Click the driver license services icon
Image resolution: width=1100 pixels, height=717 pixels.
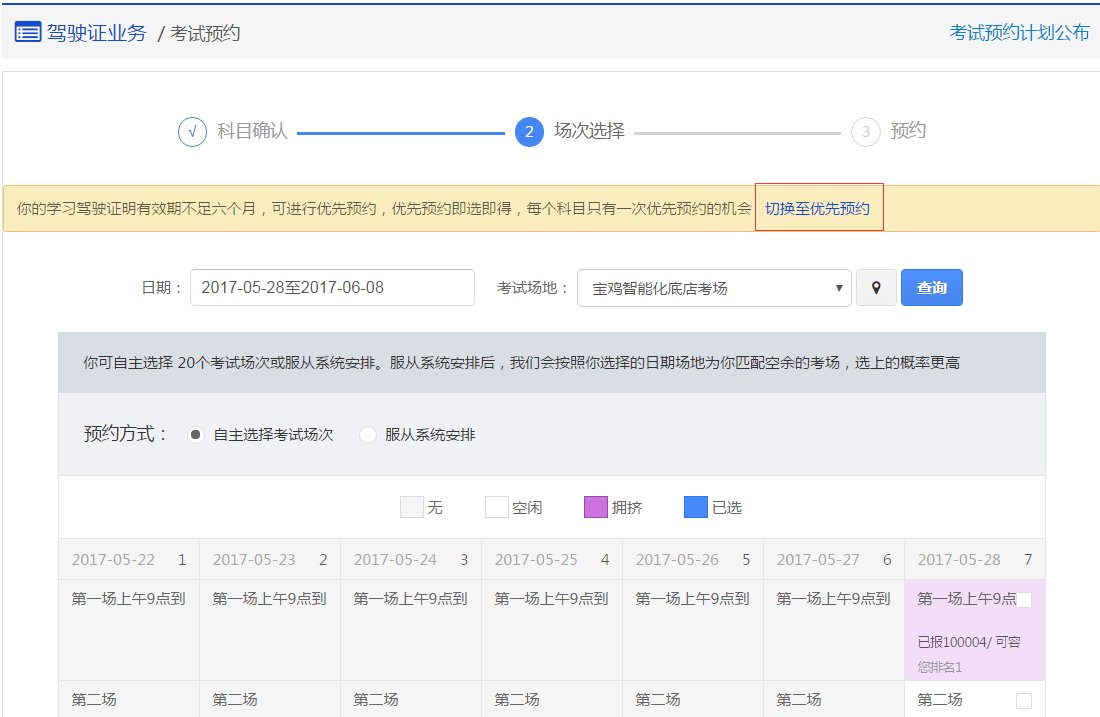tap(27, 31)
